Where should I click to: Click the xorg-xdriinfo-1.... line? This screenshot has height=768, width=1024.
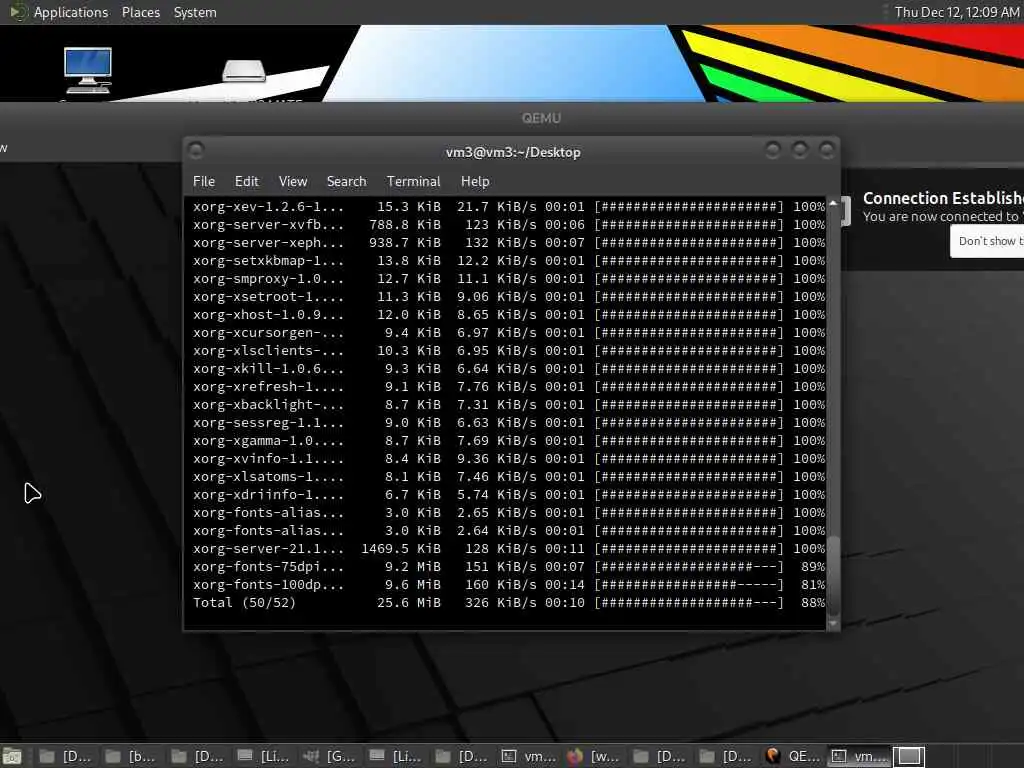click(509, 495)
